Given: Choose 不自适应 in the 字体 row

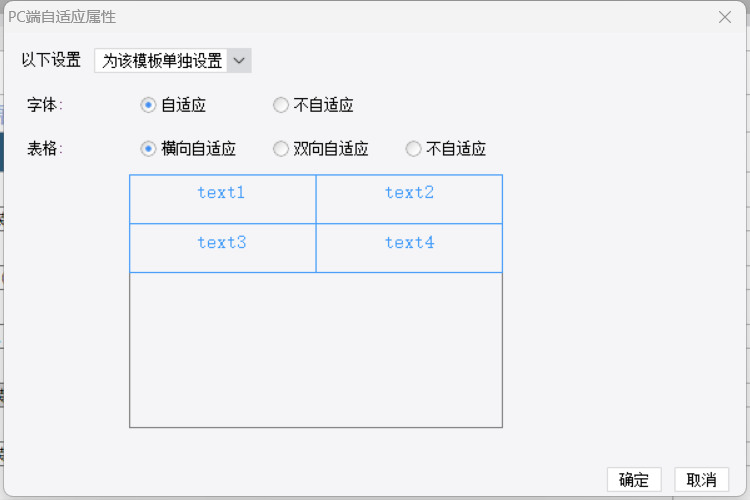Looking at the screenshot, I should [281, 105].
